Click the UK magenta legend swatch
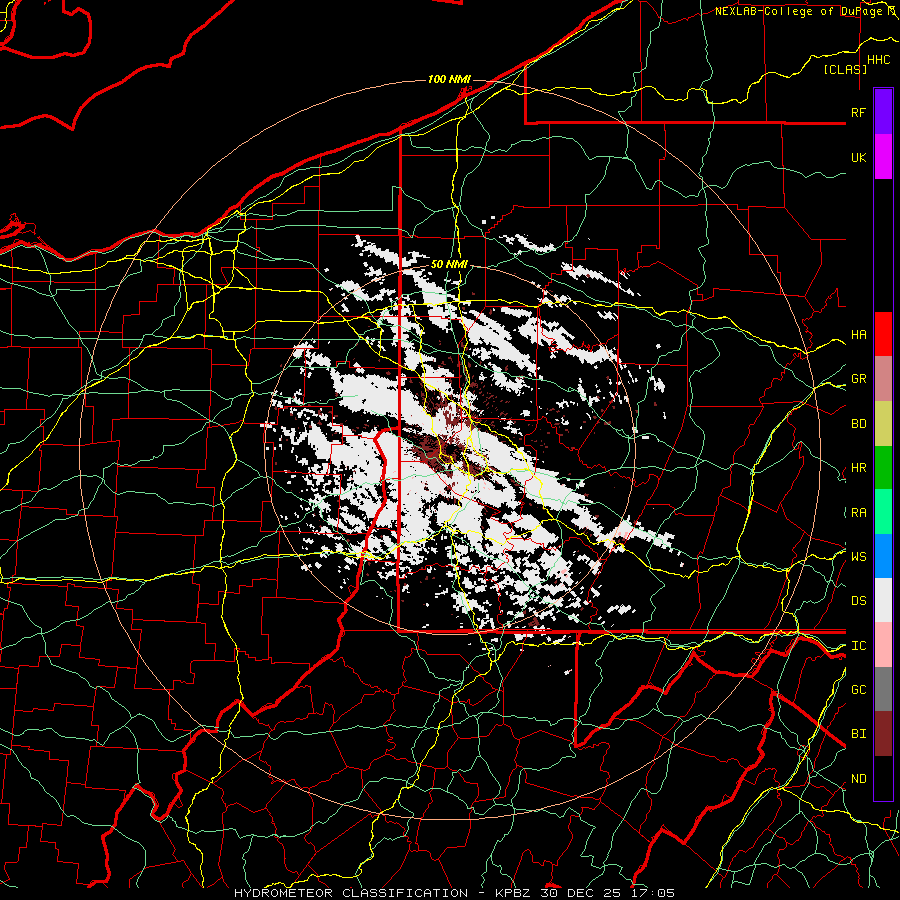 pos(883,157)
